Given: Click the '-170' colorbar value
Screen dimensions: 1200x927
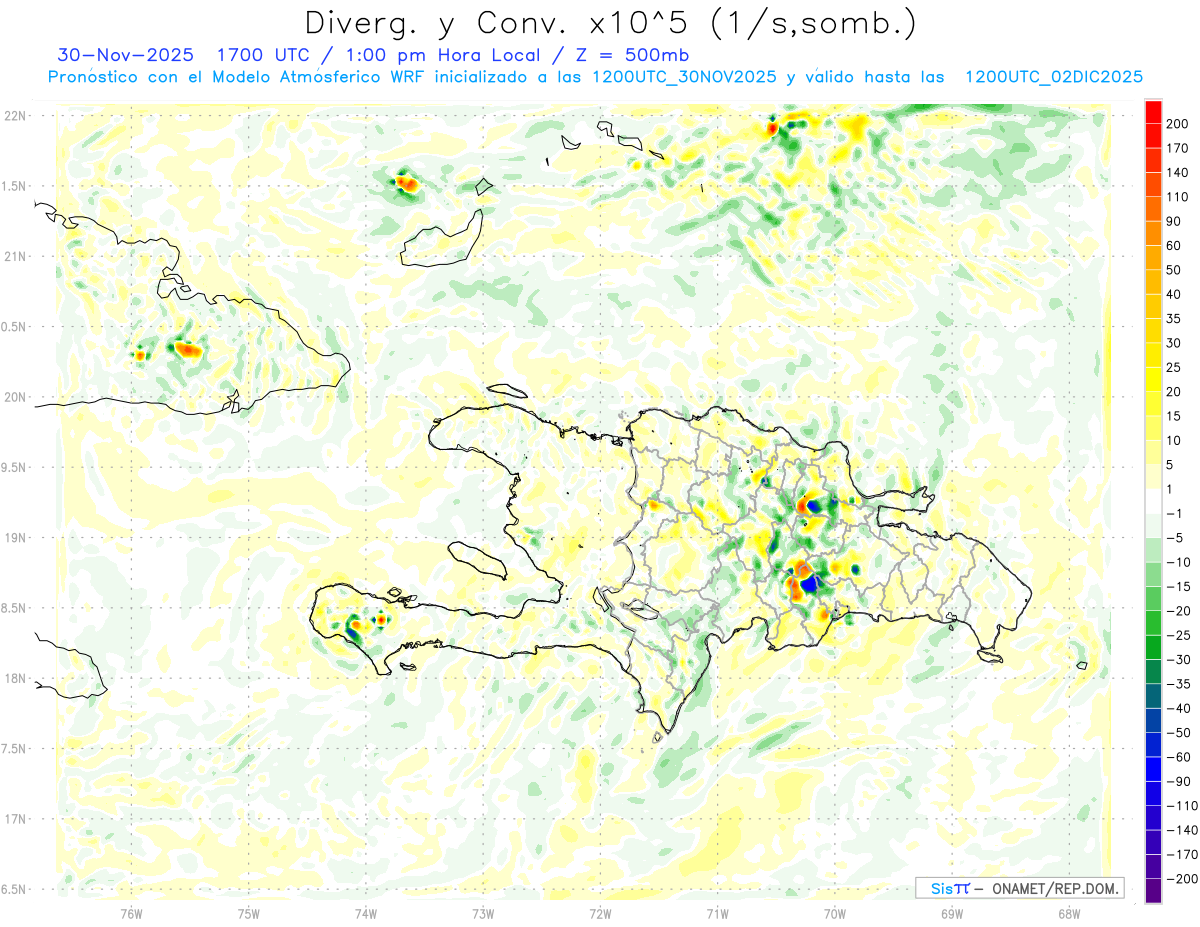Looking at the screenshot, I should coord(1183,854).
